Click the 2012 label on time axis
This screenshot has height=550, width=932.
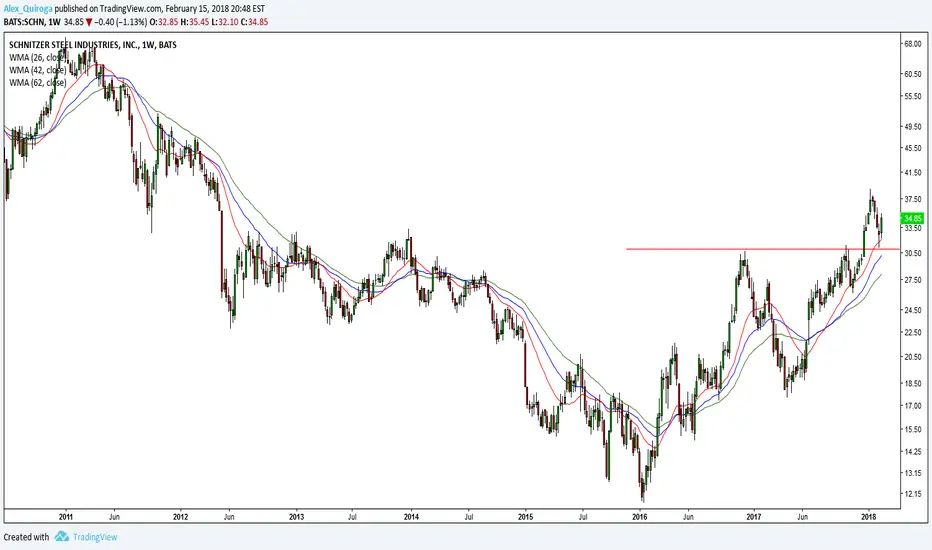click(x=181, y=517)
